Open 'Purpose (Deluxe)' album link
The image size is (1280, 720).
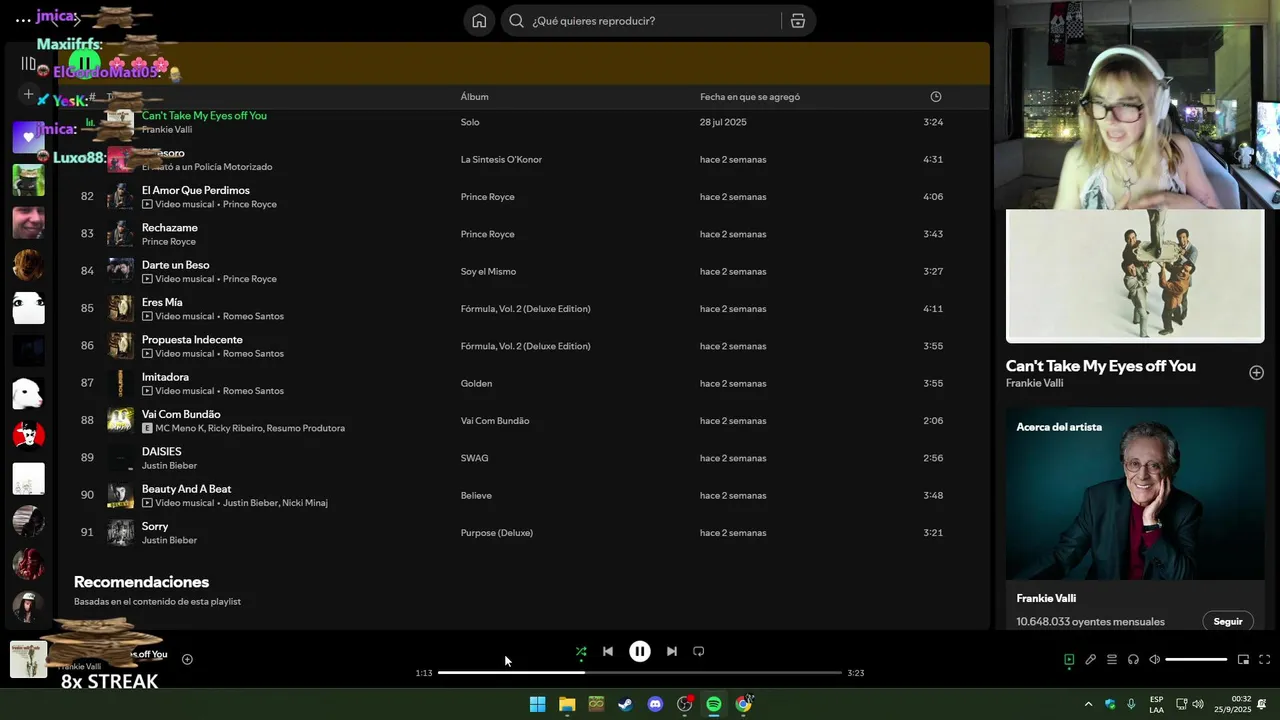[496, 533]
